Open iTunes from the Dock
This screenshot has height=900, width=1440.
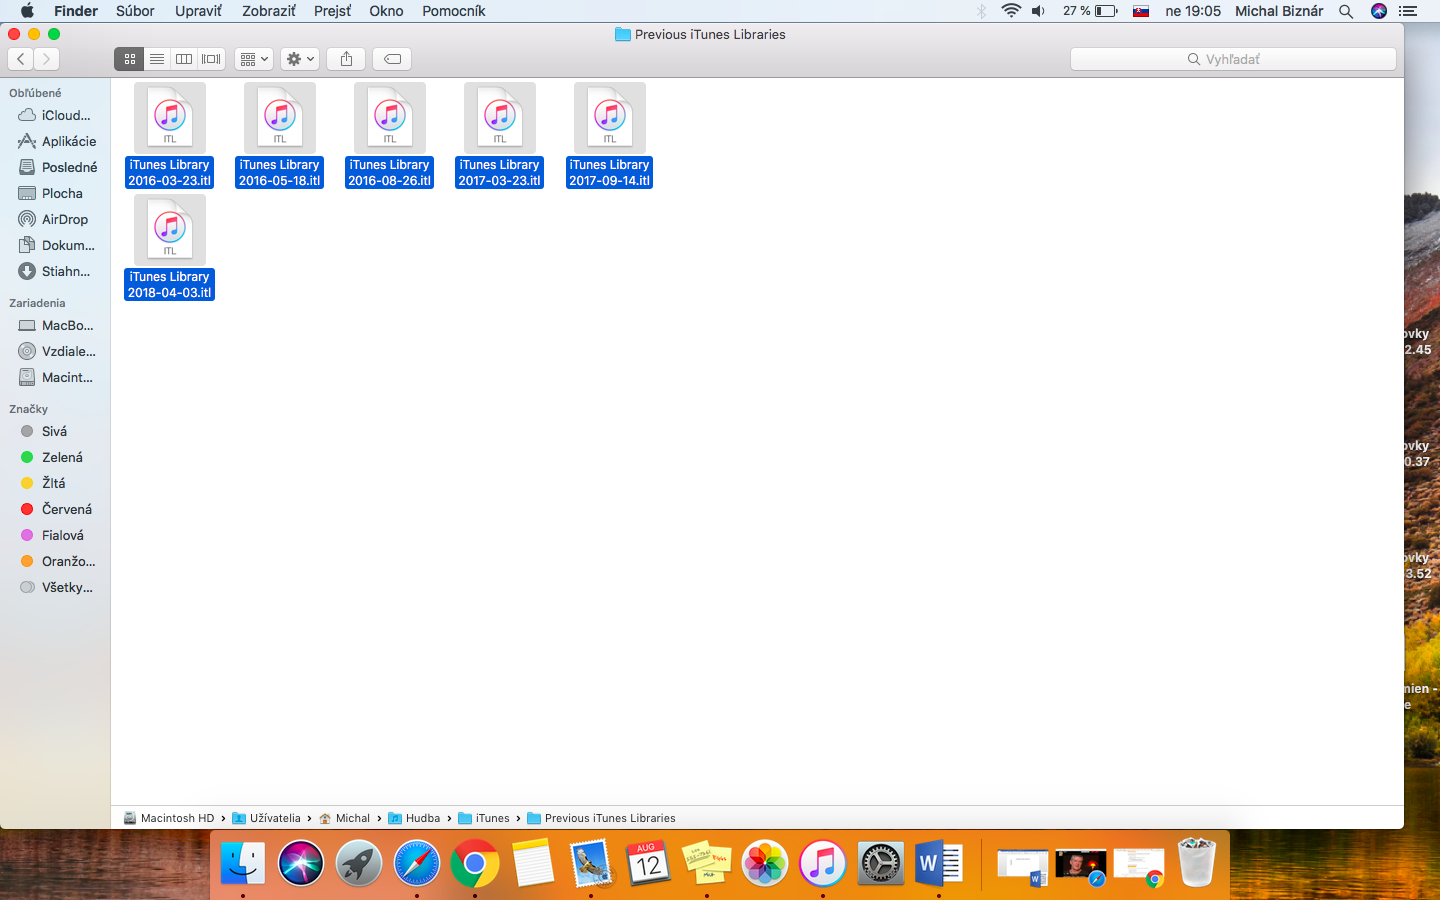click(x=823, y=863)
